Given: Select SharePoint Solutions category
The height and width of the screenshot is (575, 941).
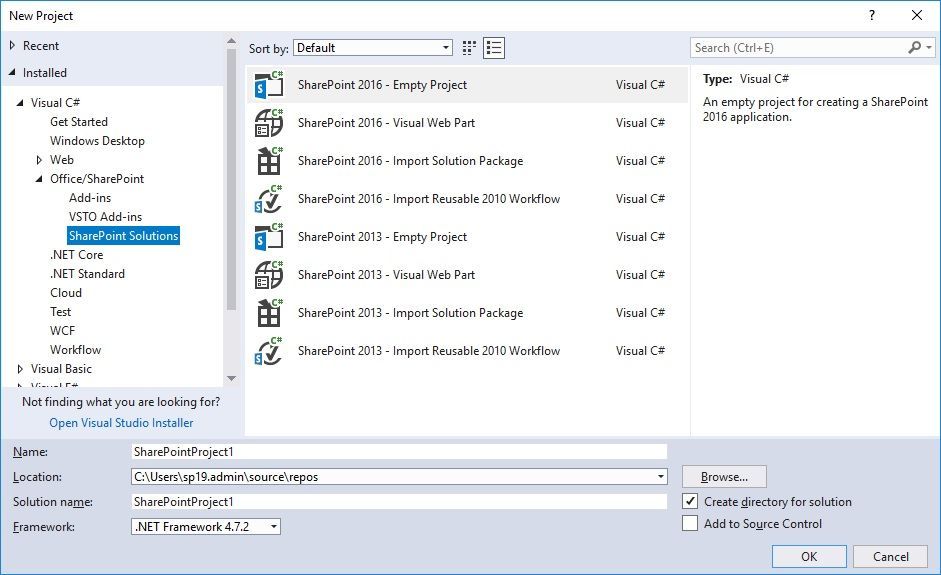Looking at the screenshot, I should click(x=124, y=236).
